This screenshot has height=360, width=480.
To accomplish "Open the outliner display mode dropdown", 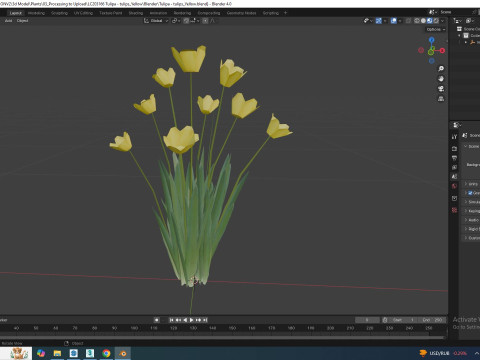I will click(x=470, y=21).
